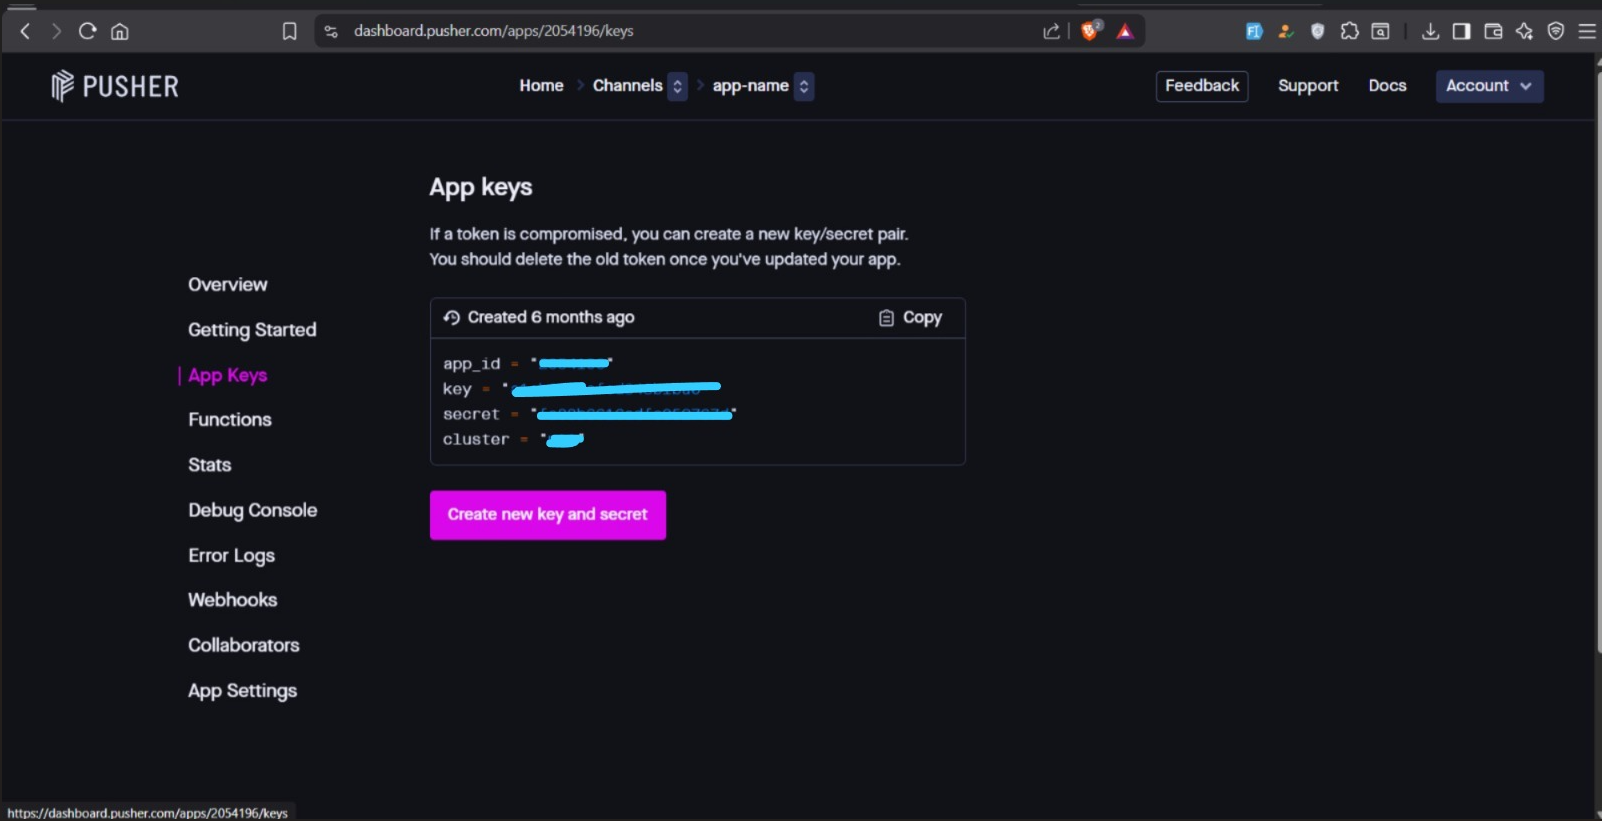Click the 'secret' line in keys box

(590, 414)
